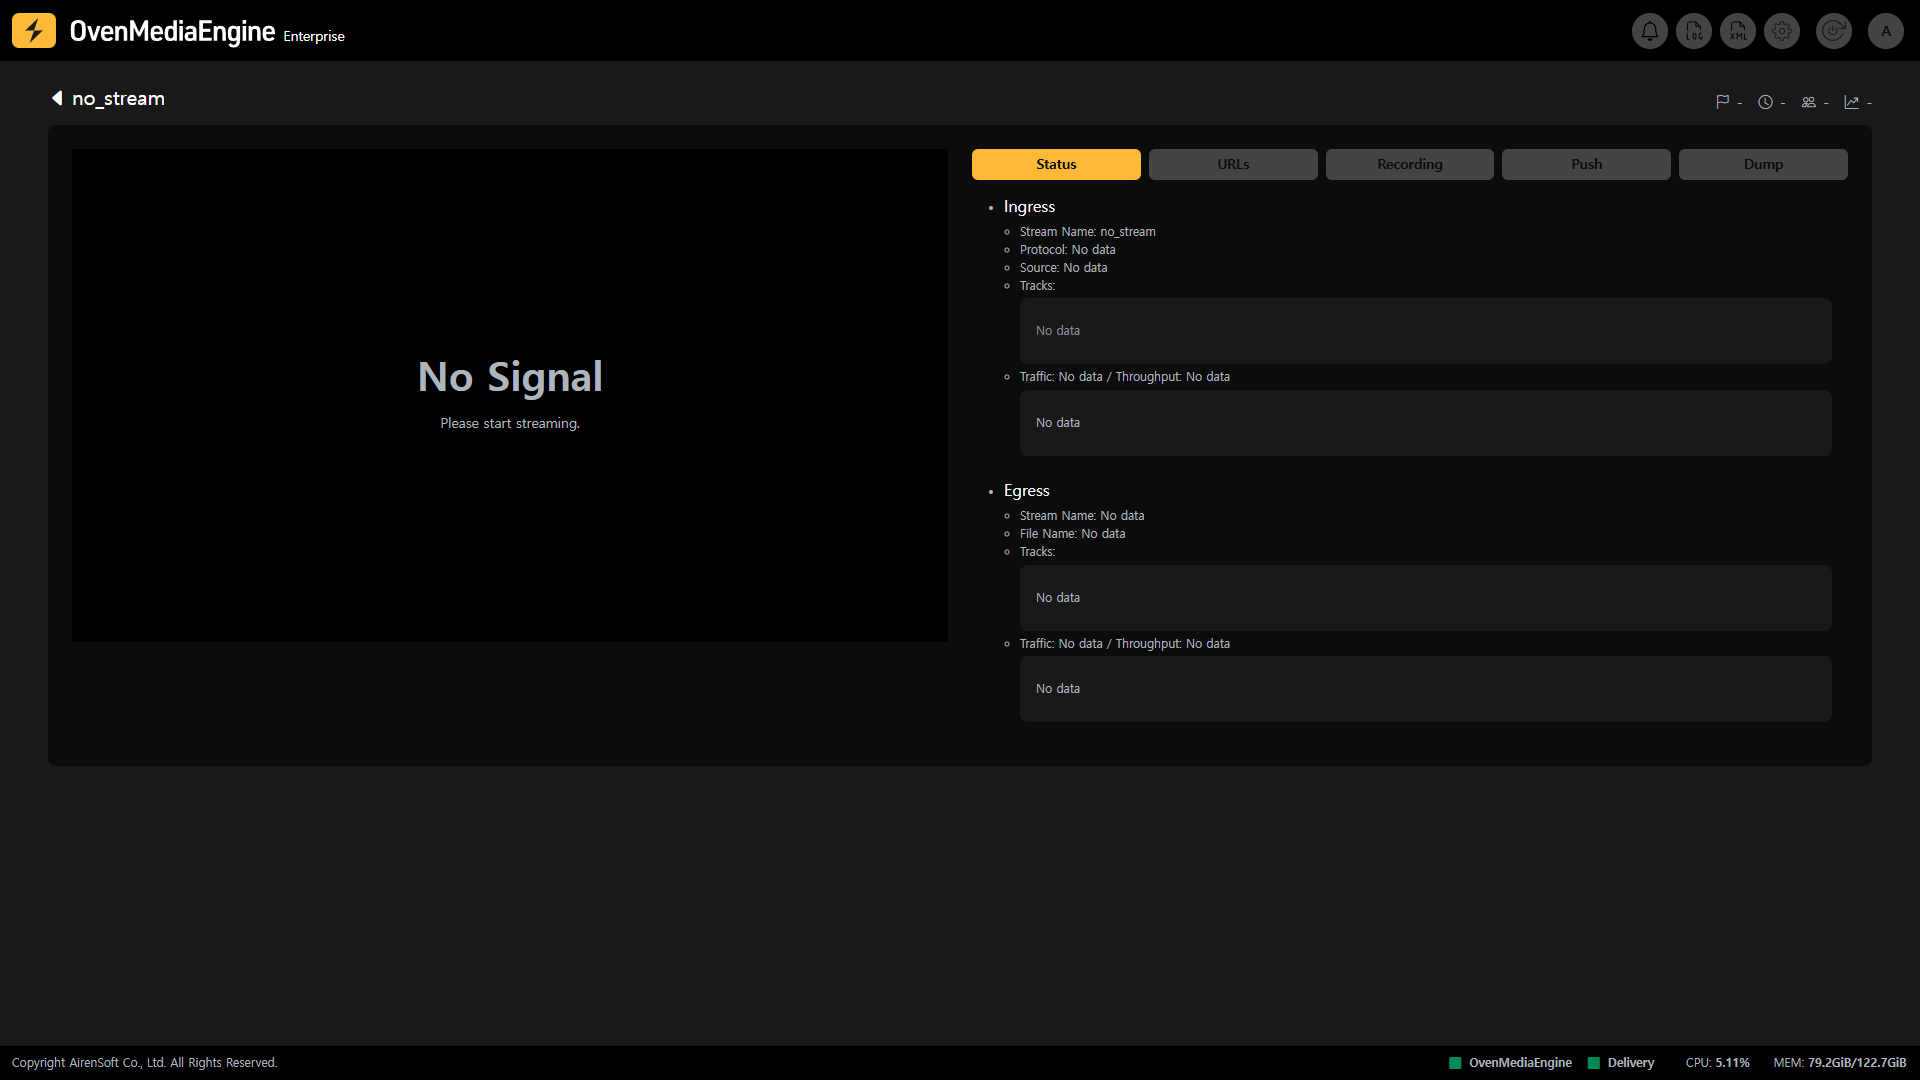Click the OvenMediaEngine status indicator in footer

click(x=1510, y=1063)
